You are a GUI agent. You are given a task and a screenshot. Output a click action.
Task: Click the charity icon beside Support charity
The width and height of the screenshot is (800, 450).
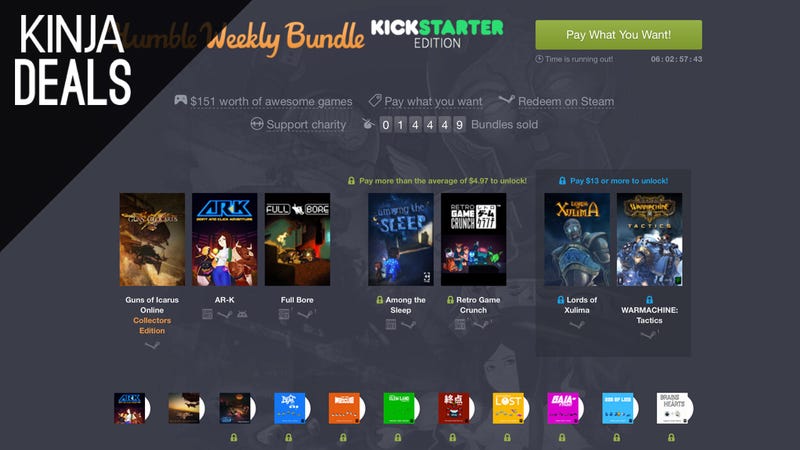pyautogui.click(x=257, y=124)
